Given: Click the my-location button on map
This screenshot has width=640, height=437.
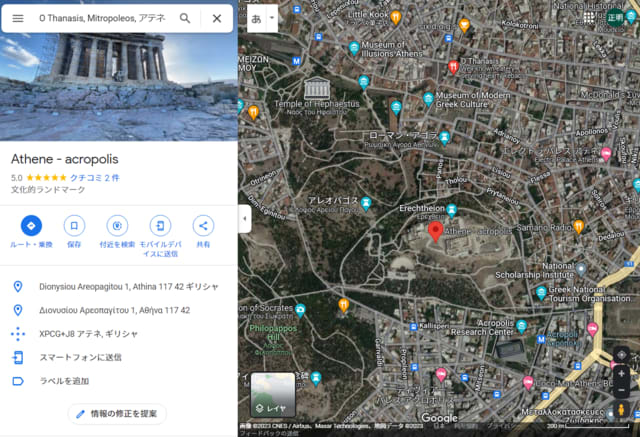Looking at the screenshot, I should point(621,355).
